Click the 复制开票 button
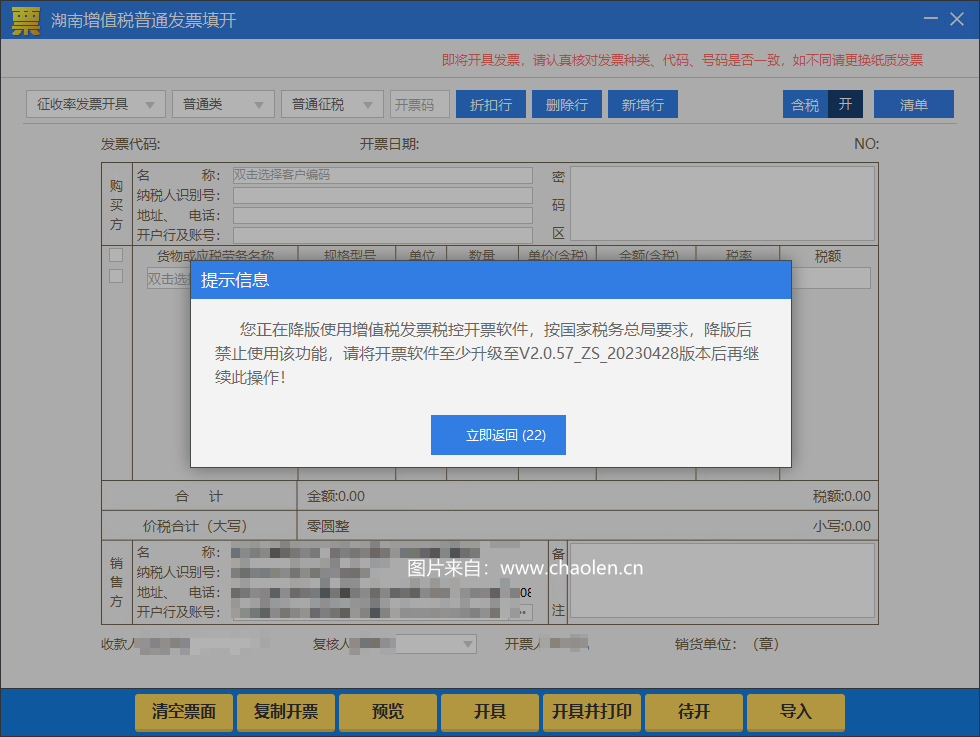This screenshot has height=737, width=980. (x=286, y=712)
